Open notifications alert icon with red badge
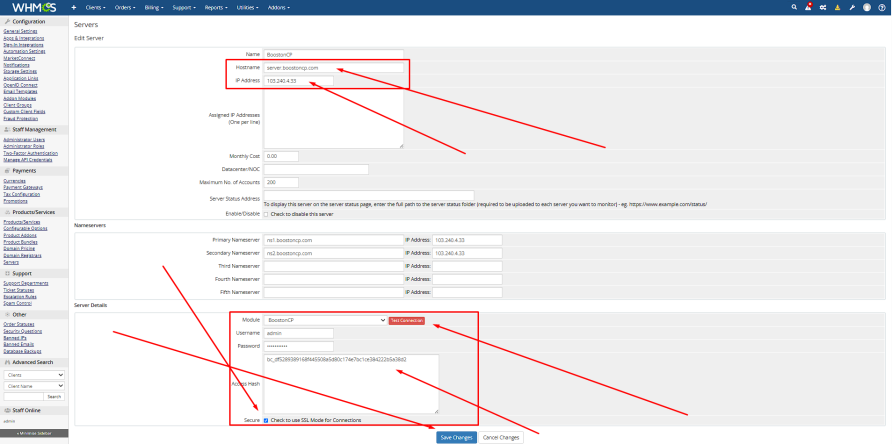 [808, 7]
